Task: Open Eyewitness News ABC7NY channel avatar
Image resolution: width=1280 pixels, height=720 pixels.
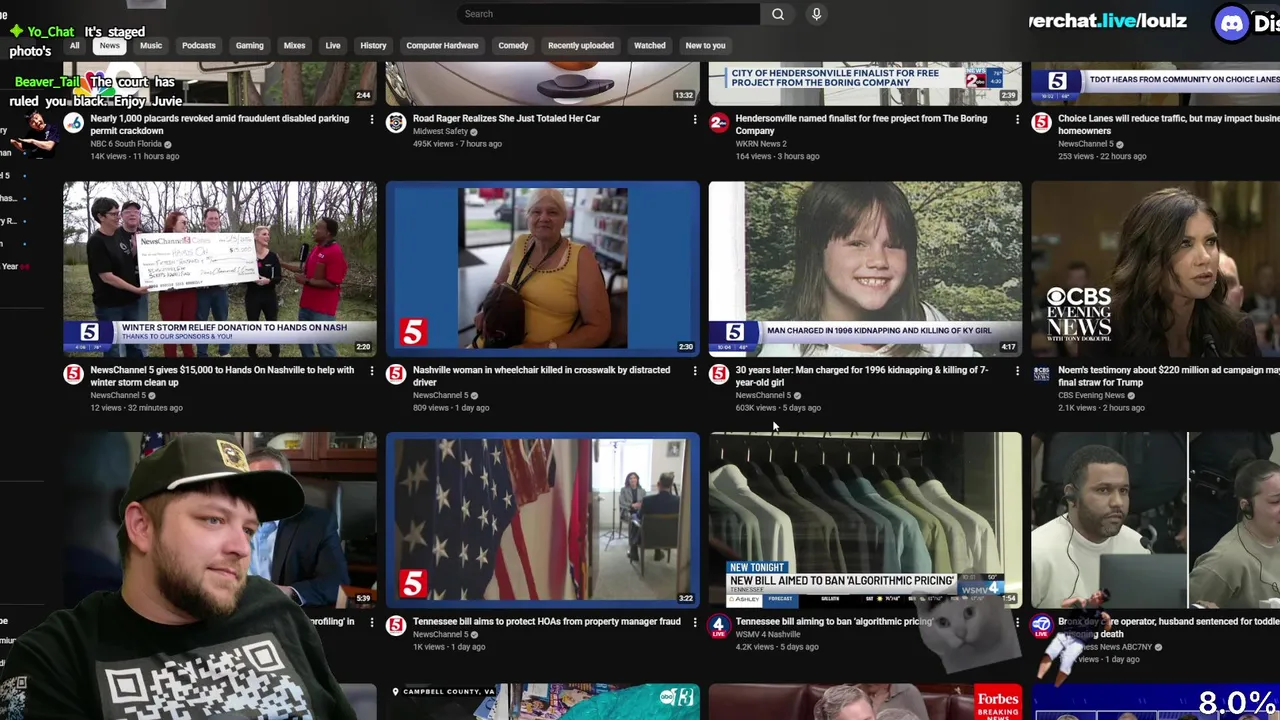Action: pyautogui.click(x=1042, y=626)
